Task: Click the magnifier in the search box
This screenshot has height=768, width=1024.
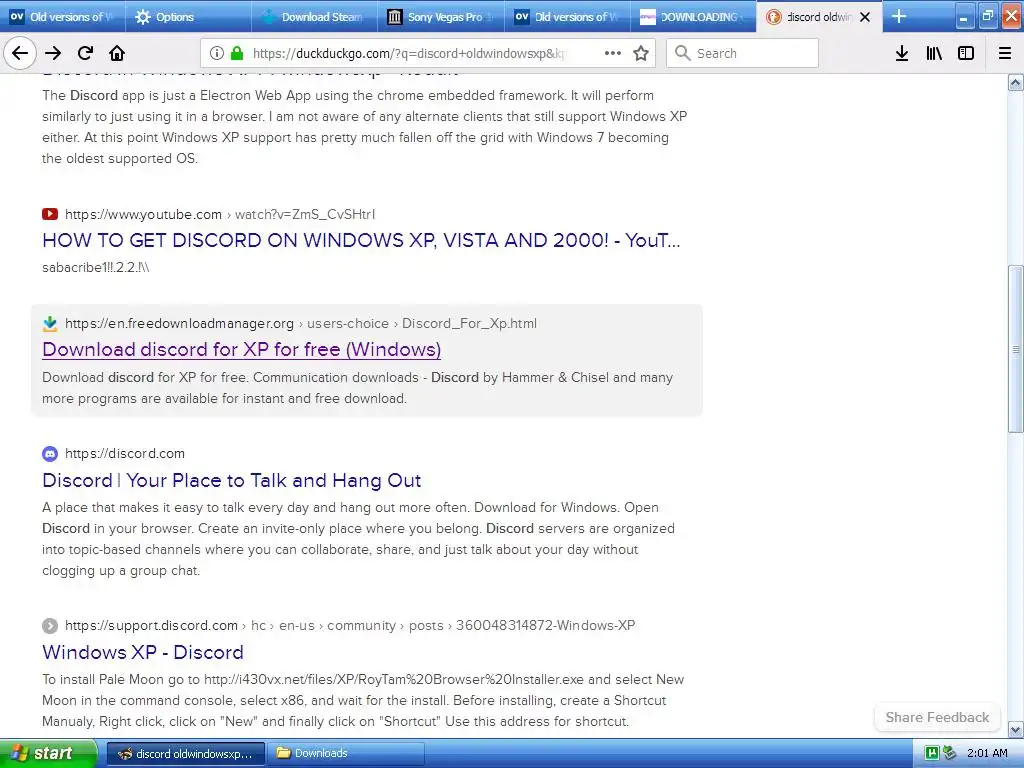Action: [x=682, y=53]
